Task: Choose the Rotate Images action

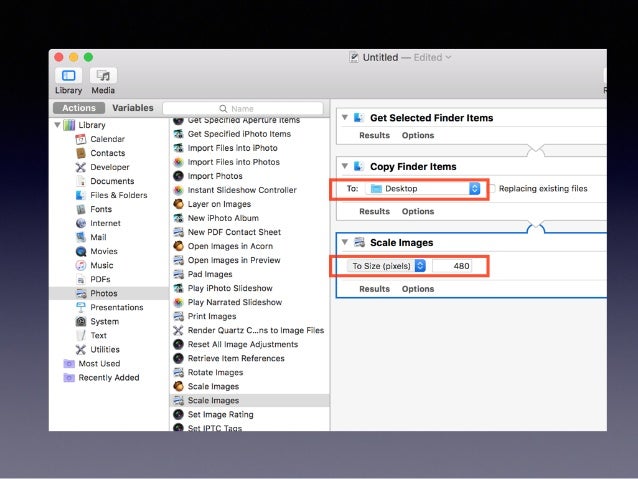Action: tap(215, 372)
